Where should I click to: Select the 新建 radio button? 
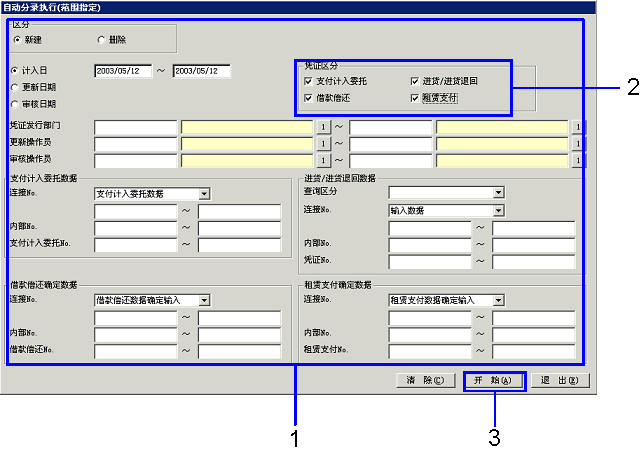(x=17, y=40)
